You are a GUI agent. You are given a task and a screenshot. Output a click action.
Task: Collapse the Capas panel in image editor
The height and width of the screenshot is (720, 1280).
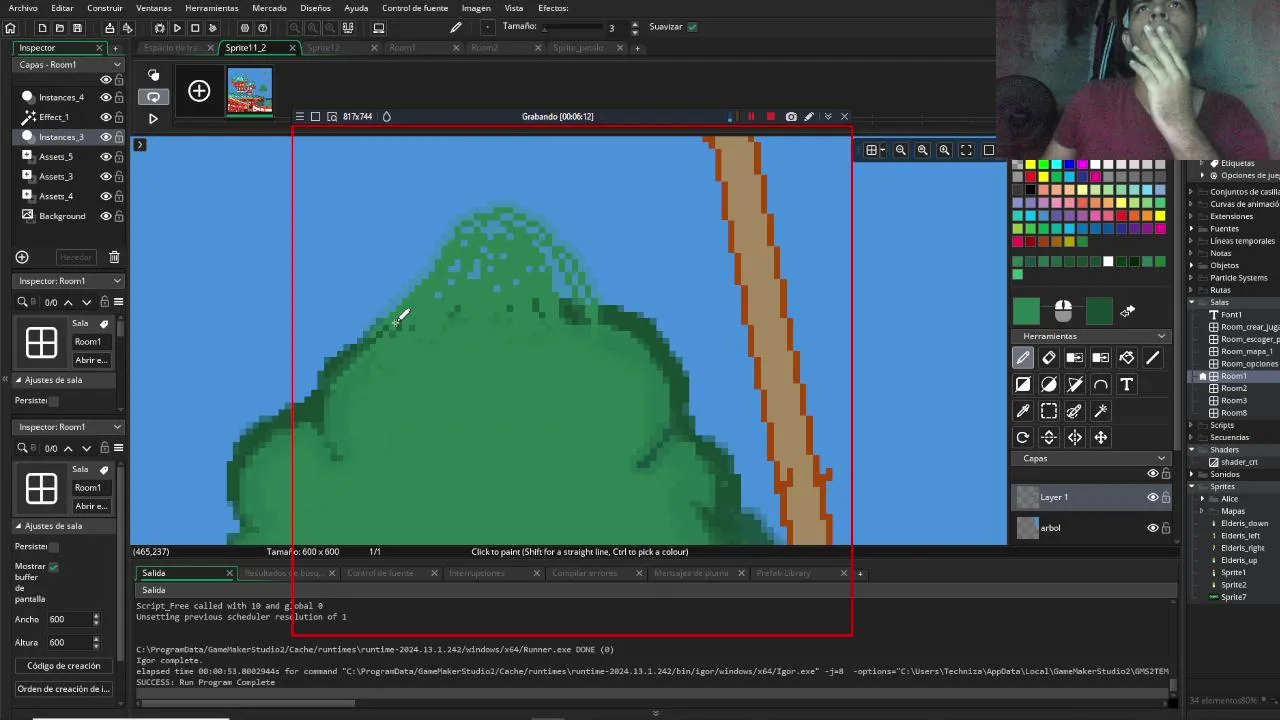coord(1161,458)
